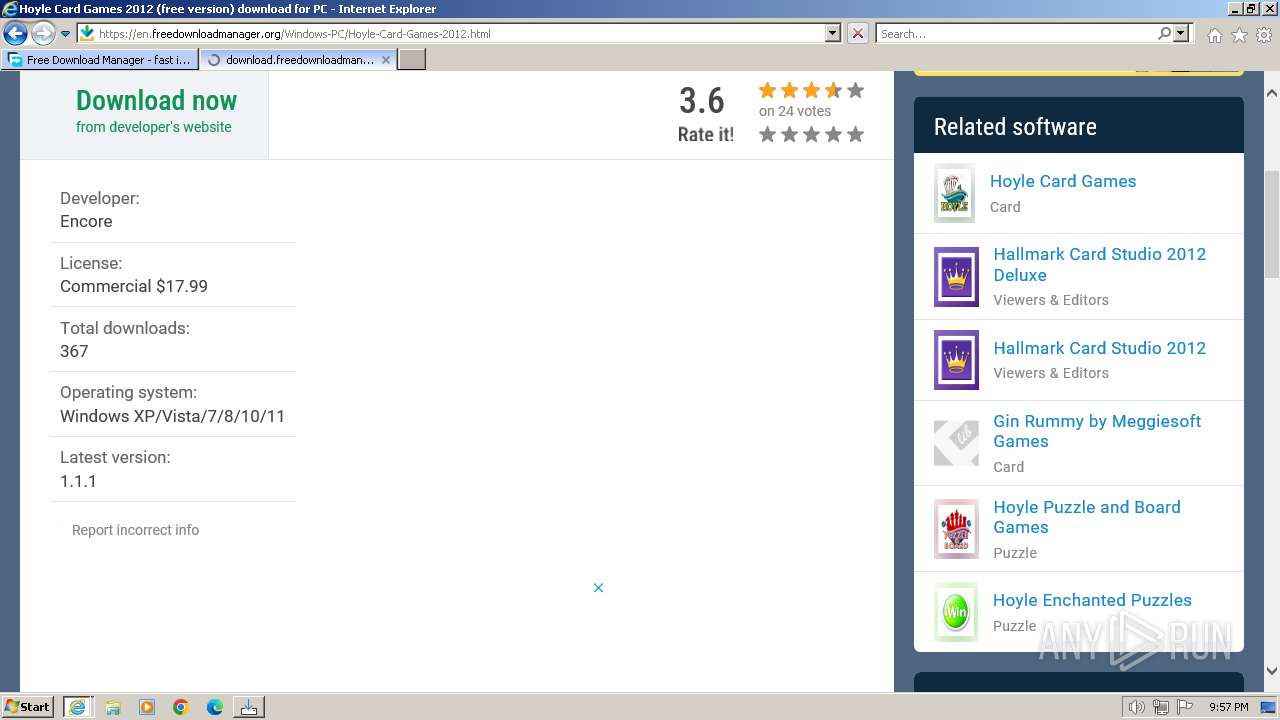1280x720 pixels.
Task: Open Internet Explorer taskbar button
Action: point(78,707)
